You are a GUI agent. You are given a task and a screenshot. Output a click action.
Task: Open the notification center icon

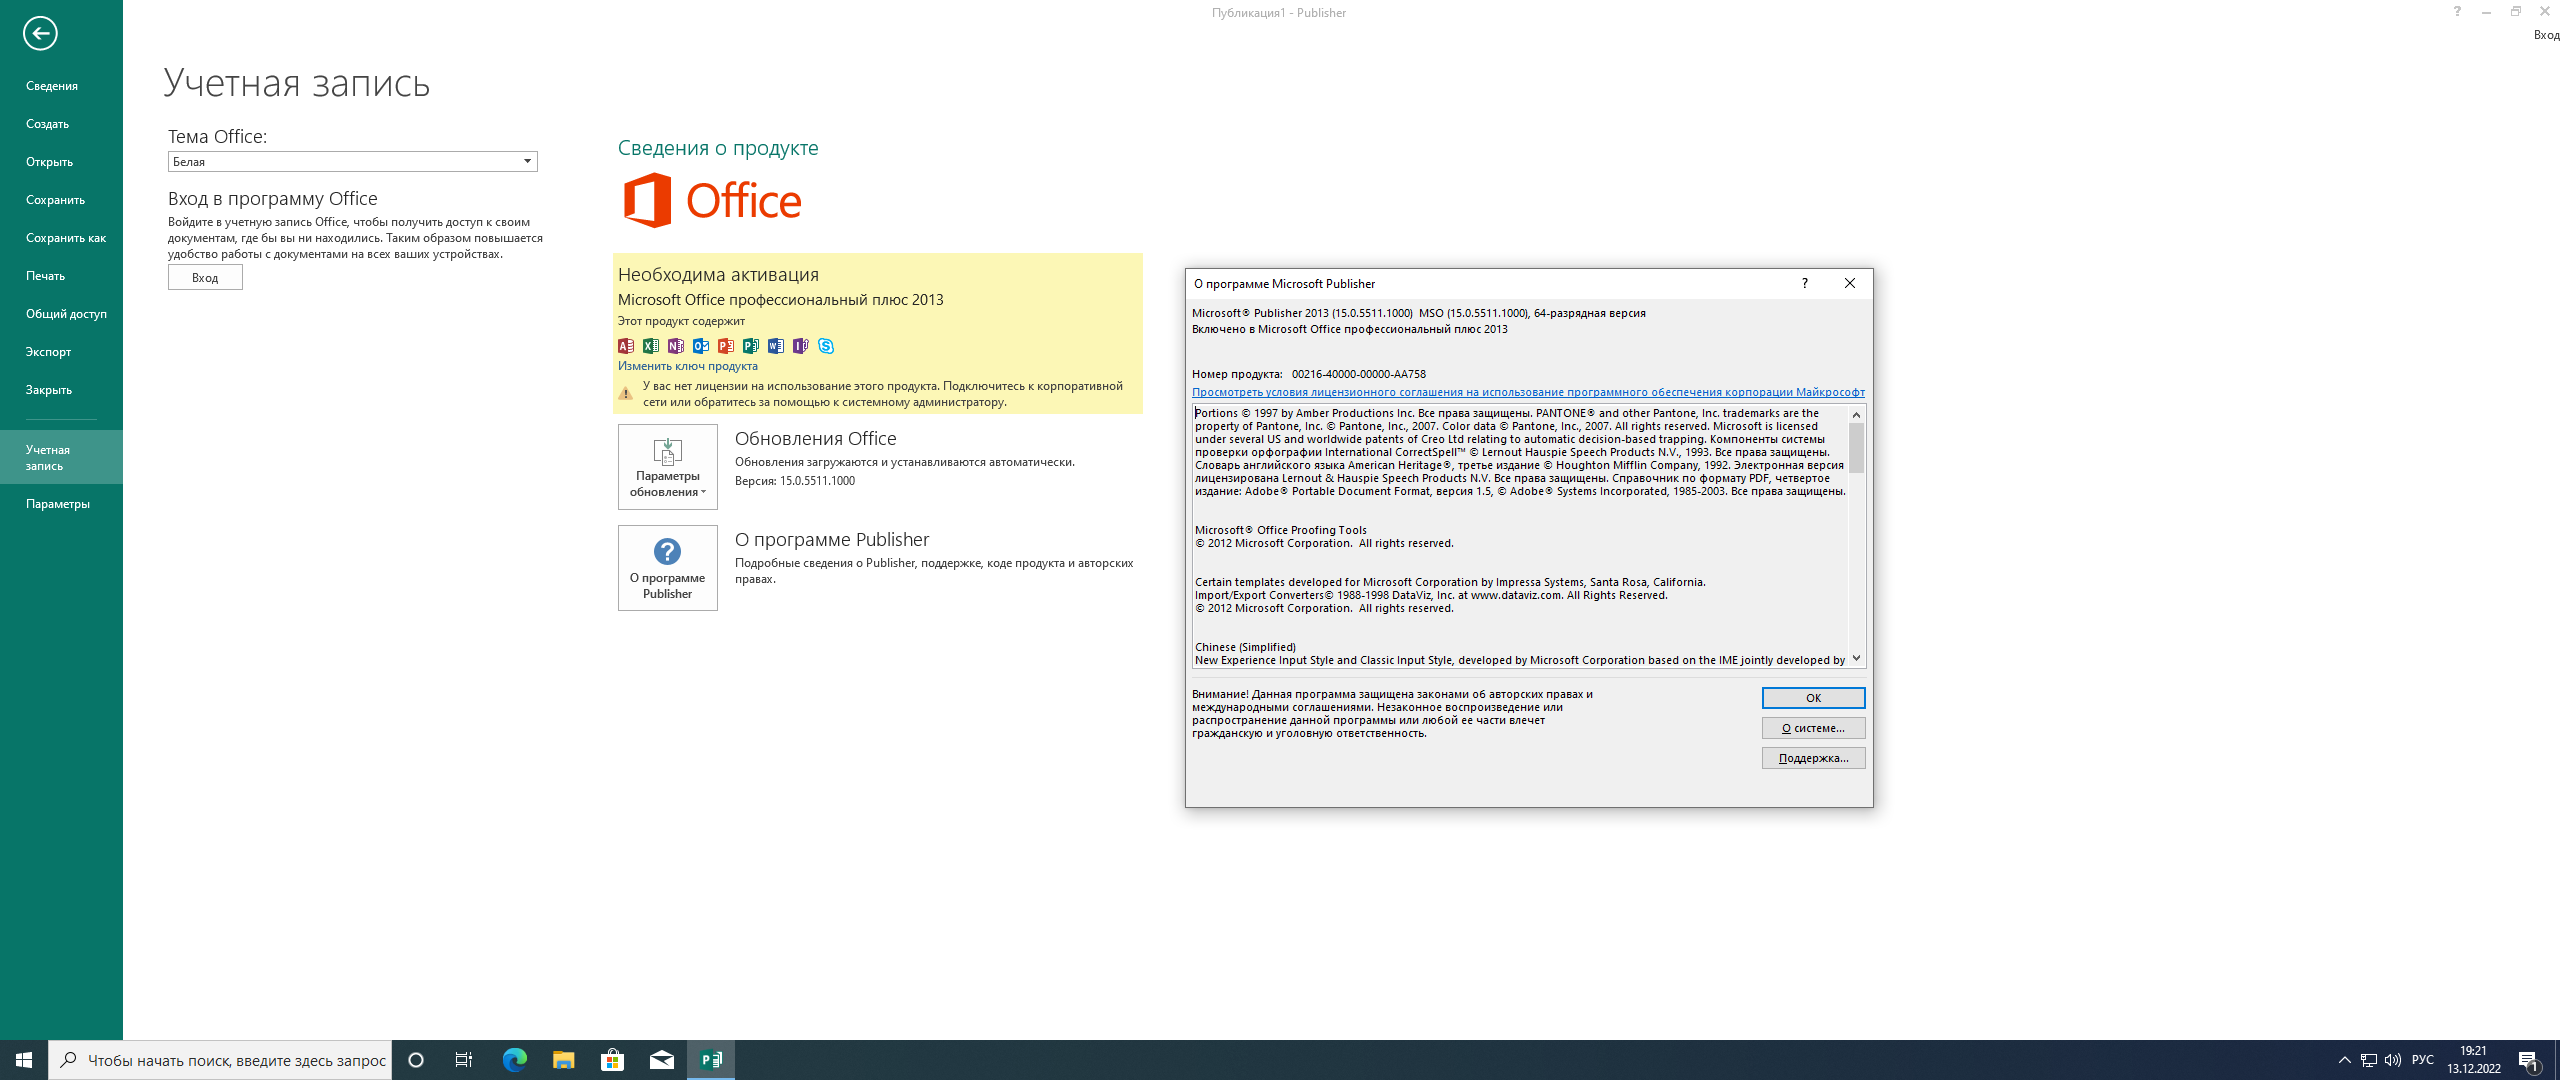(x=2529, y=1060)
